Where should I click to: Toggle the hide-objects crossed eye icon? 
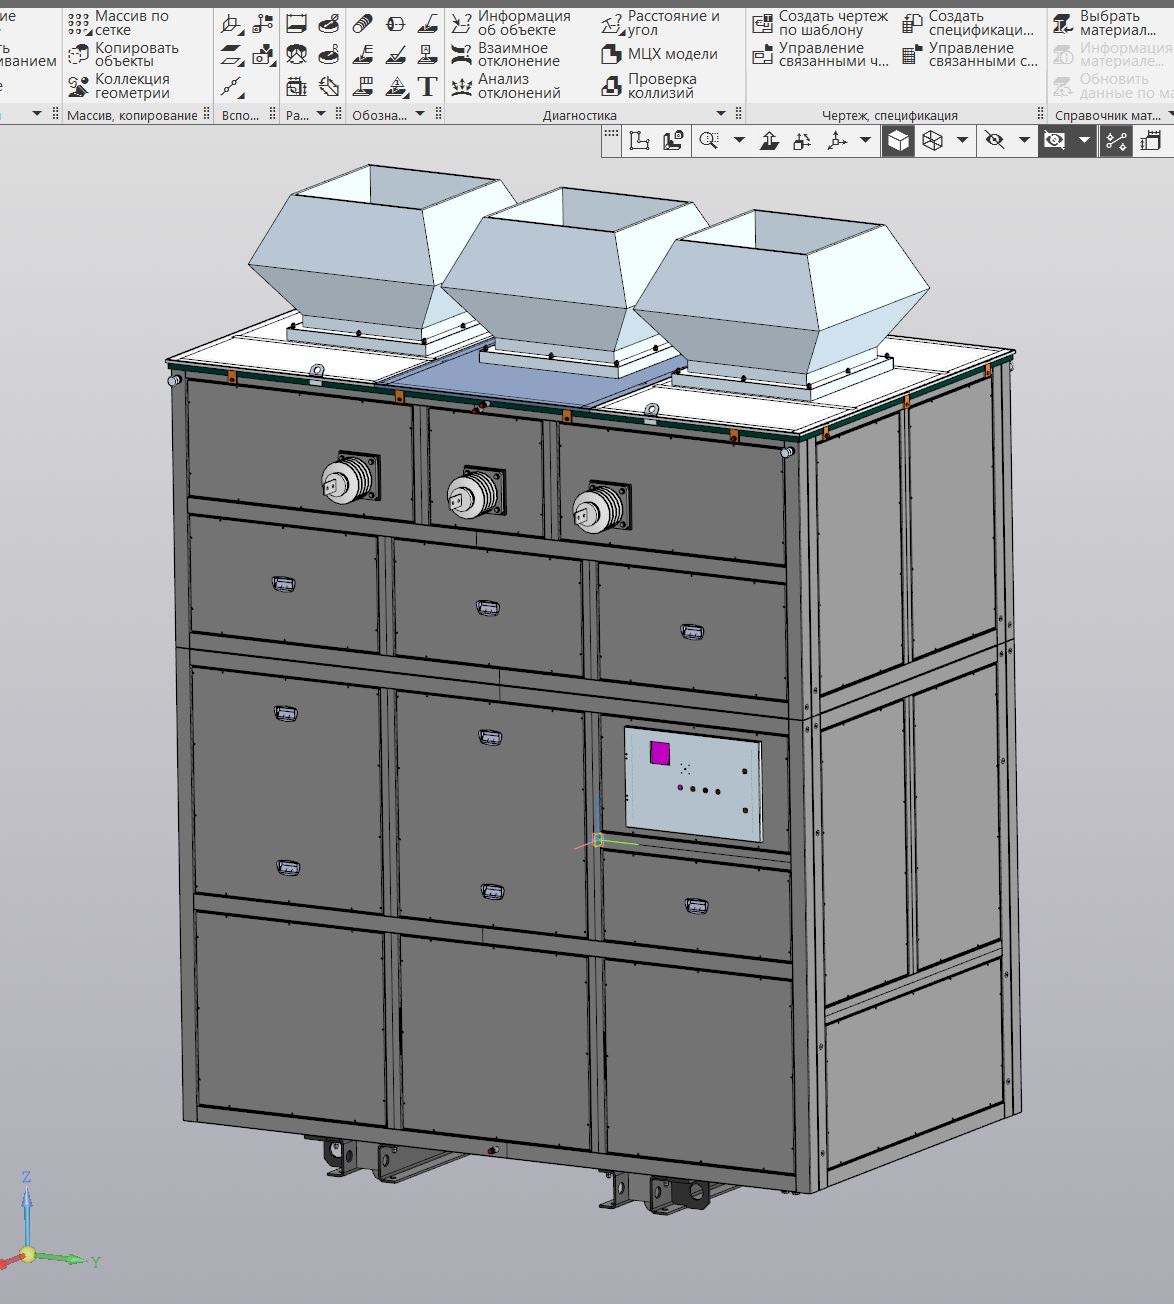tap(994, 141)
